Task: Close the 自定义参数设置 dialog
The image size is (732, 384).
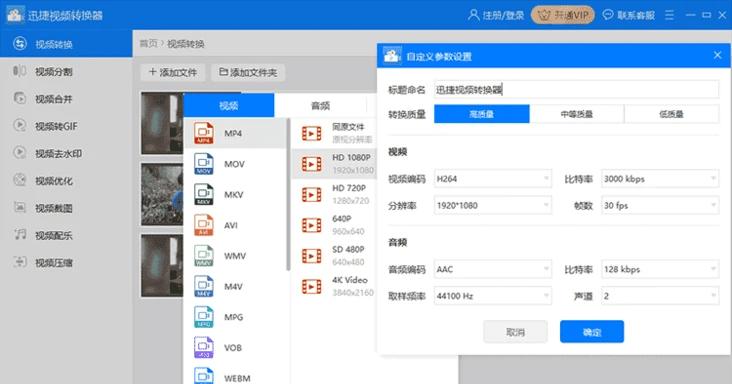Action: pyautogui.click(x=718, y=55)
